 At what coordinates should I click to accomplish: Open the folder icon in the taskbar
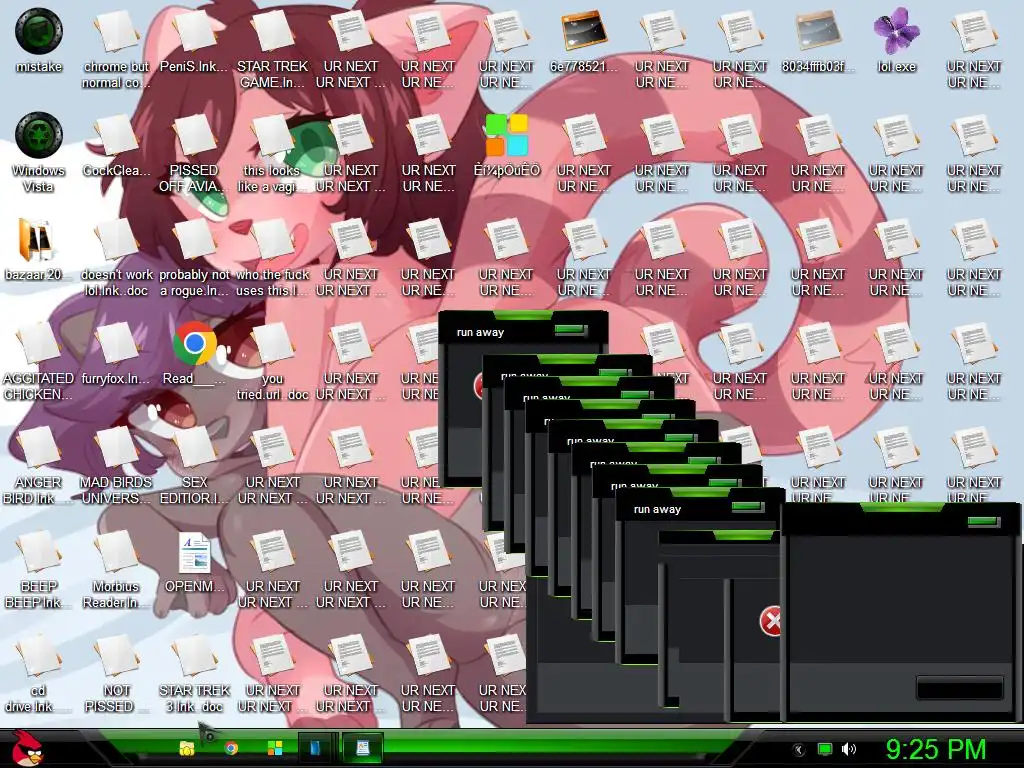187,748
